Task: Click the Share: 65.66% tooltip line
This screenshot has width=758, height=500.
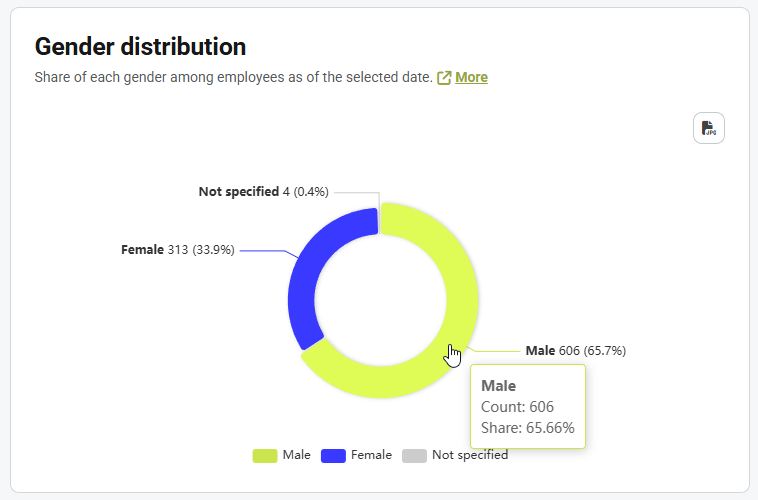Action: pos(527,428)
